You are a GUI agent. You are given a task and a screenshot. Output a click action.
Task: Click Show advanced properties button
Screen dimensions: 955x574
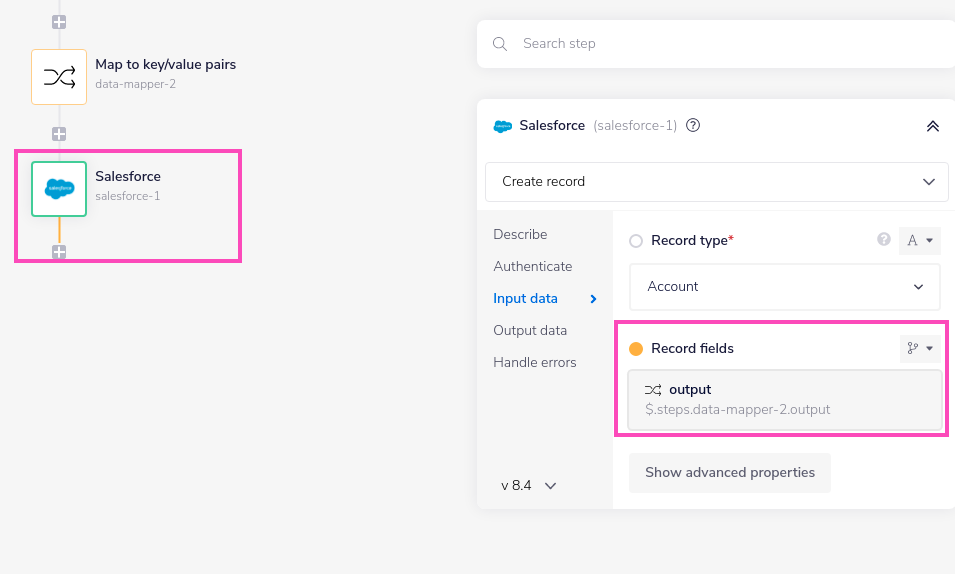(x=729, y=472)
